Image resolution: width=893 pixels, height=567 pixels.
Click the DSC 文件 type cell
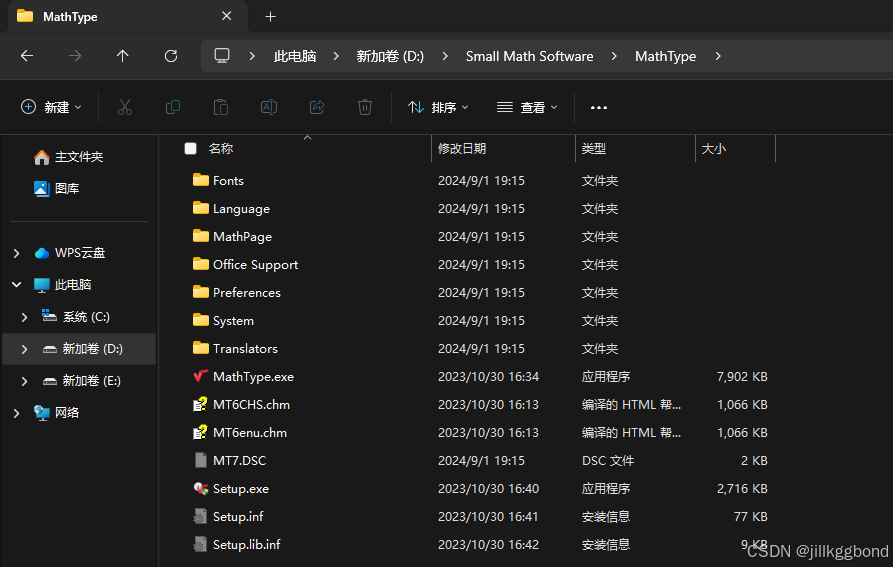608,461
